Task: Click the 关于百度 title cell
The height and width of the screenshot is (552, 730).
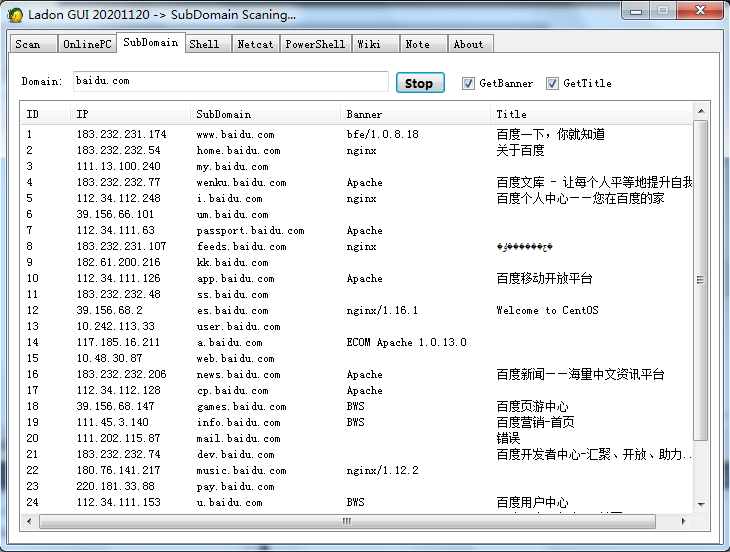Action: [520, 150]
